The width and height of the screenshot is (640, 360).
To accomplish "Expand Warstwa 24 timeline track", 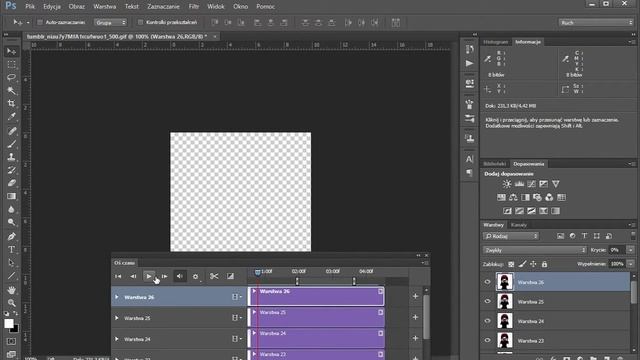I will (117, 339).
